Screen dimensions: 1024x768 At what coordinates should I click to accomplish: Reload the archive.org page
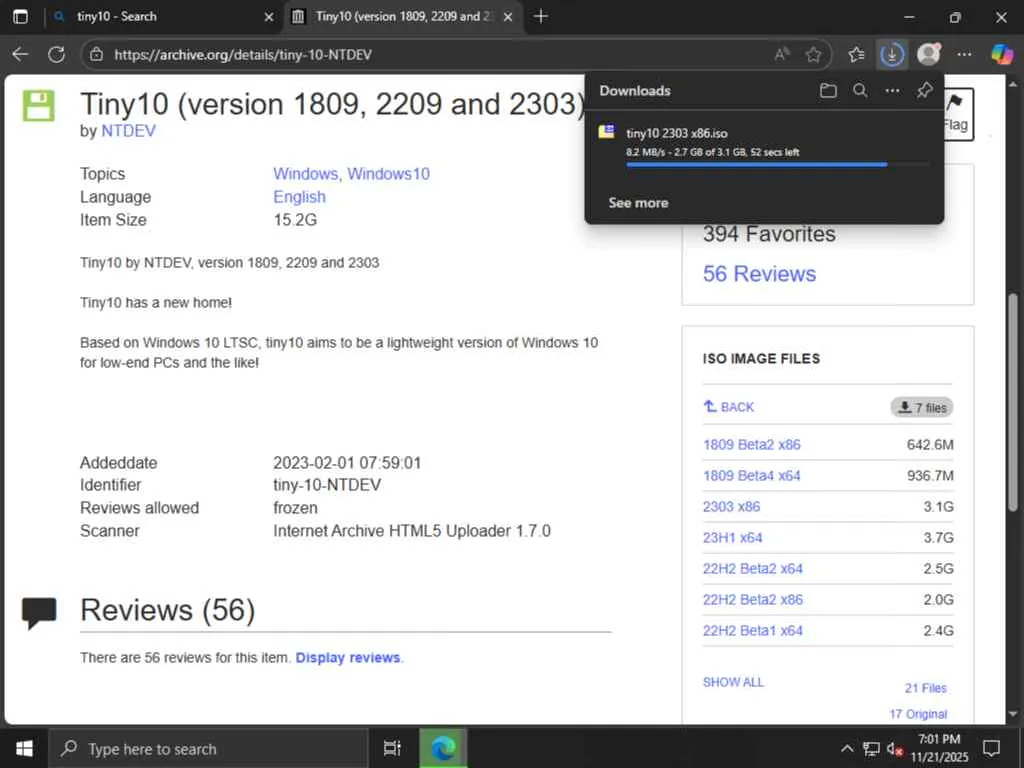click(57, 54)
